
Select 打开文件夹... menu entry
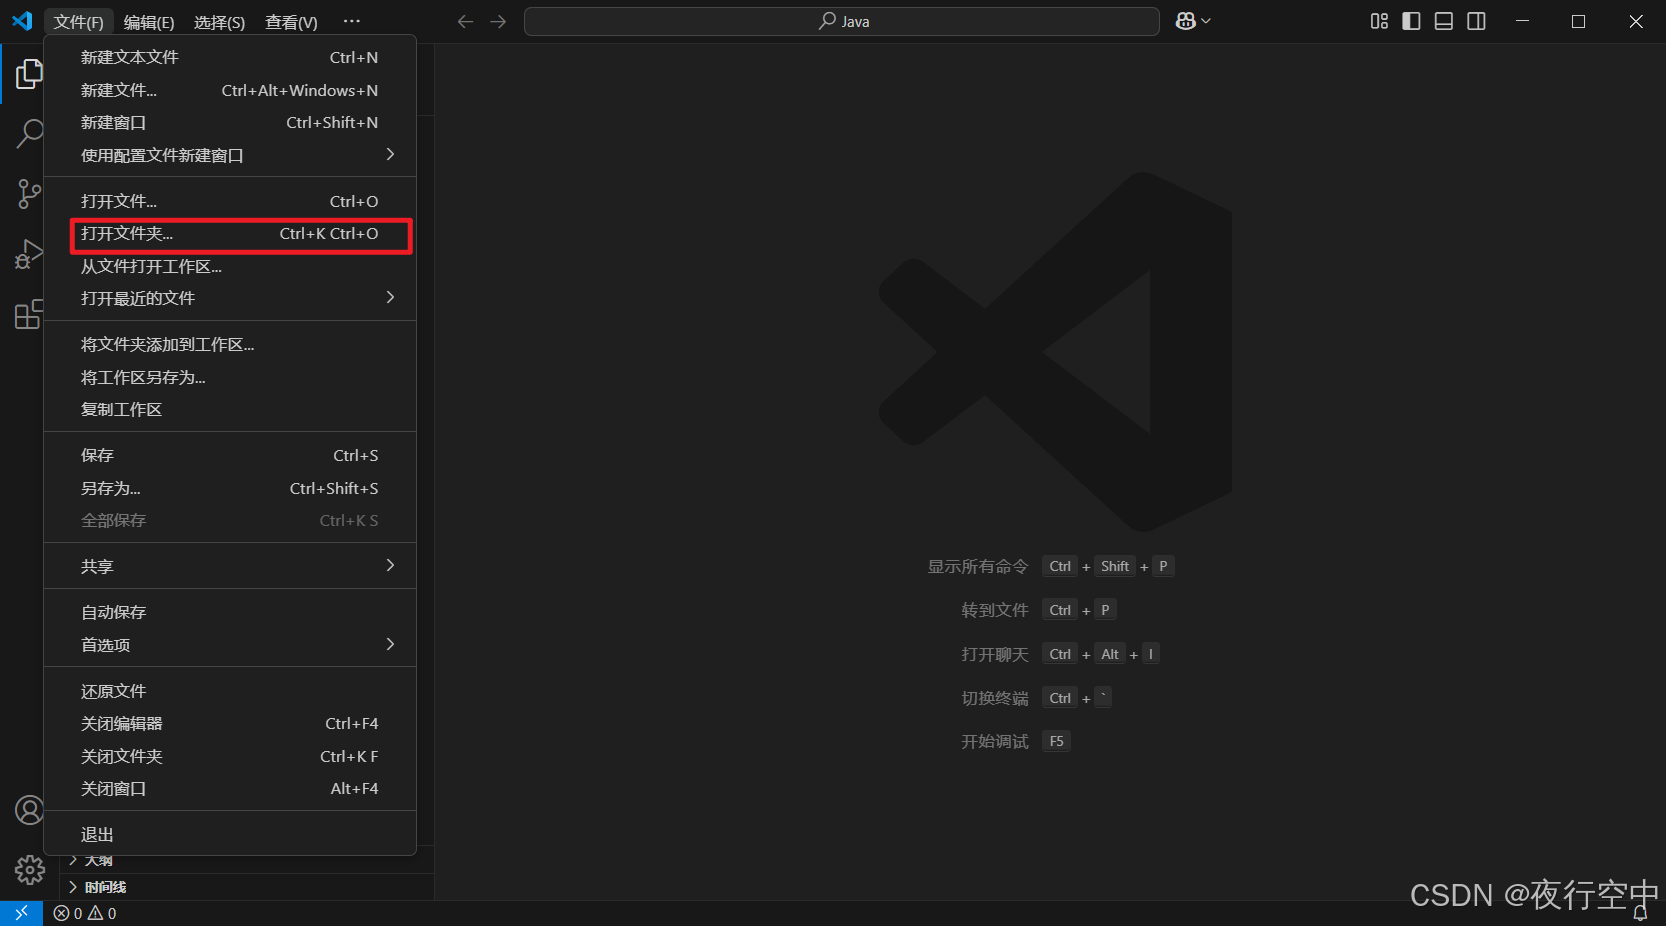click(230, 234)
